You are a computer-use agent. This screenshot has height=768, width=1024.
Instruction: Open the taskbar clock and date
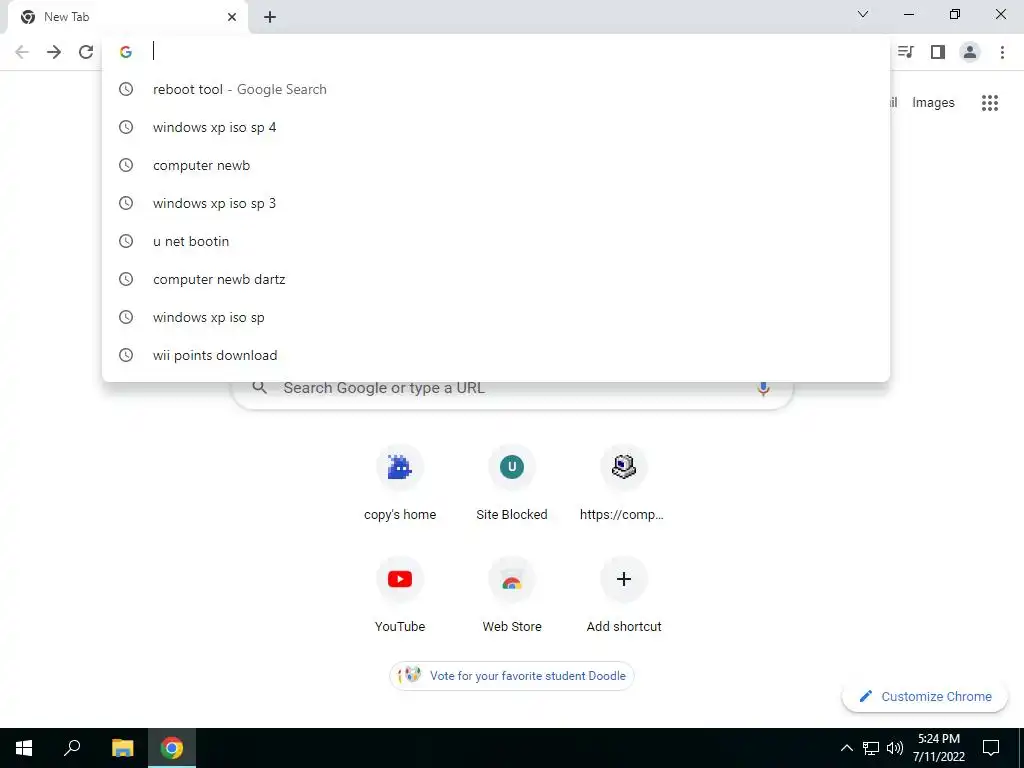(938, 748)
